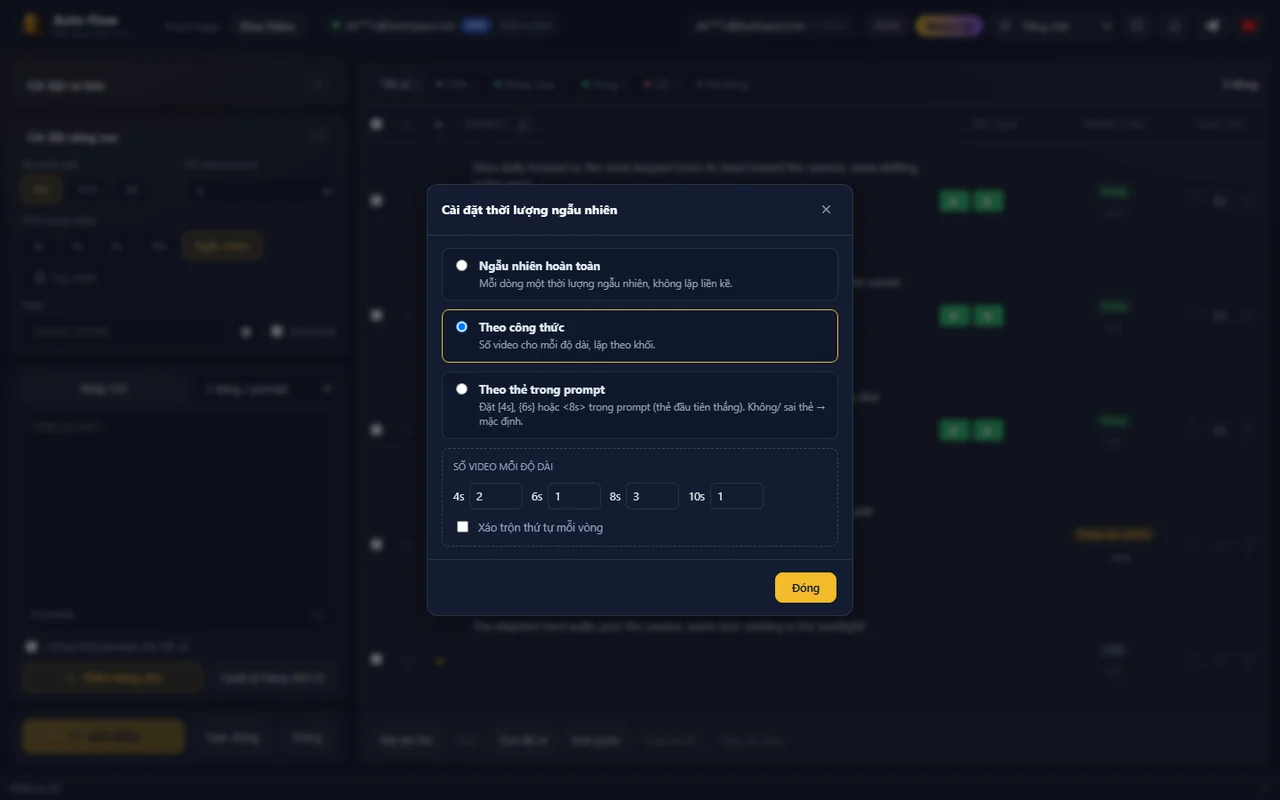Click the 6s video count input
Image resolution: width=1280 pixels, height=800 pixels.
click(574, 496)
